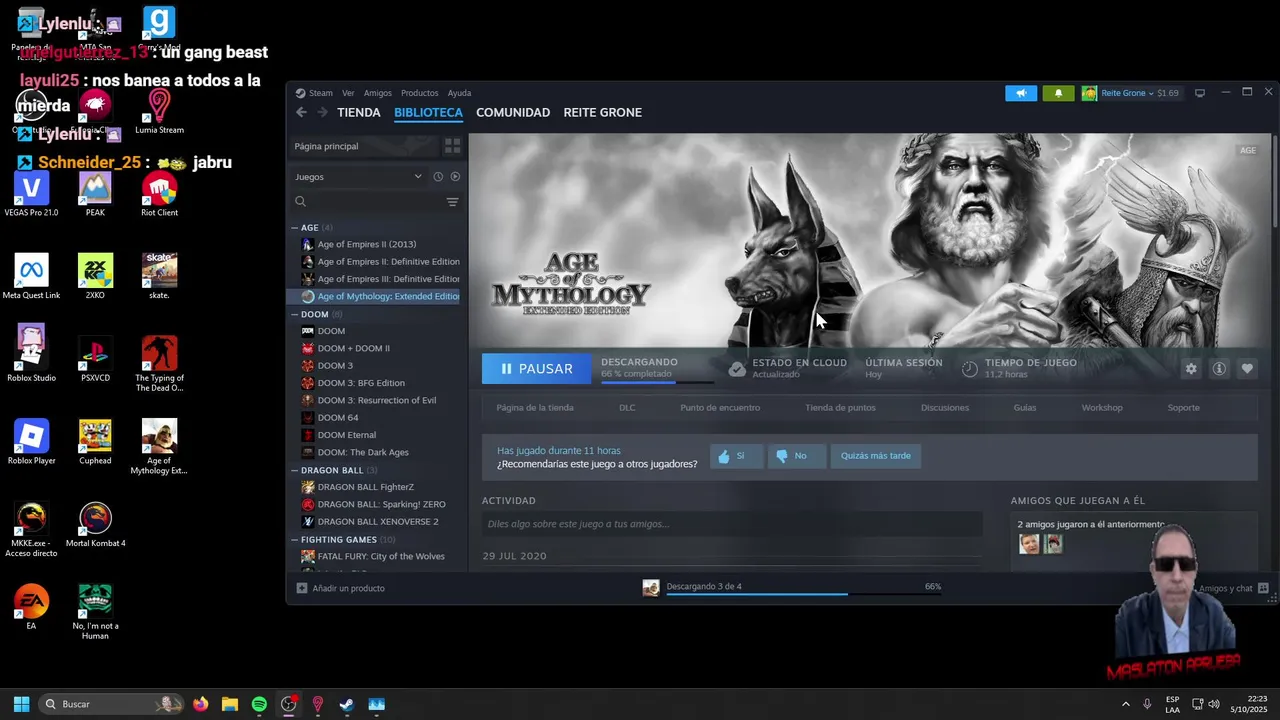
Task: Select DRAGON BALL: Sparking! ZERO
Action: point(381,504)
